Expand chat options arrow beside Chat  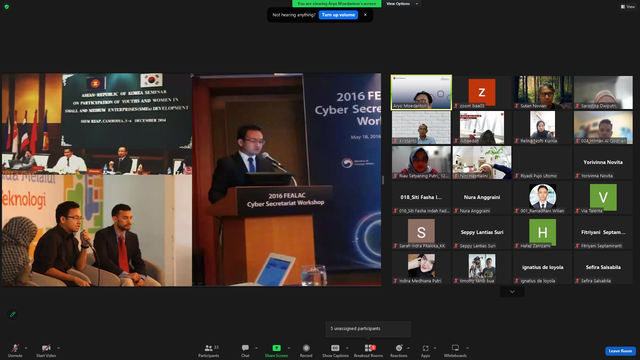pyautogui.click(x=256, y=348)
